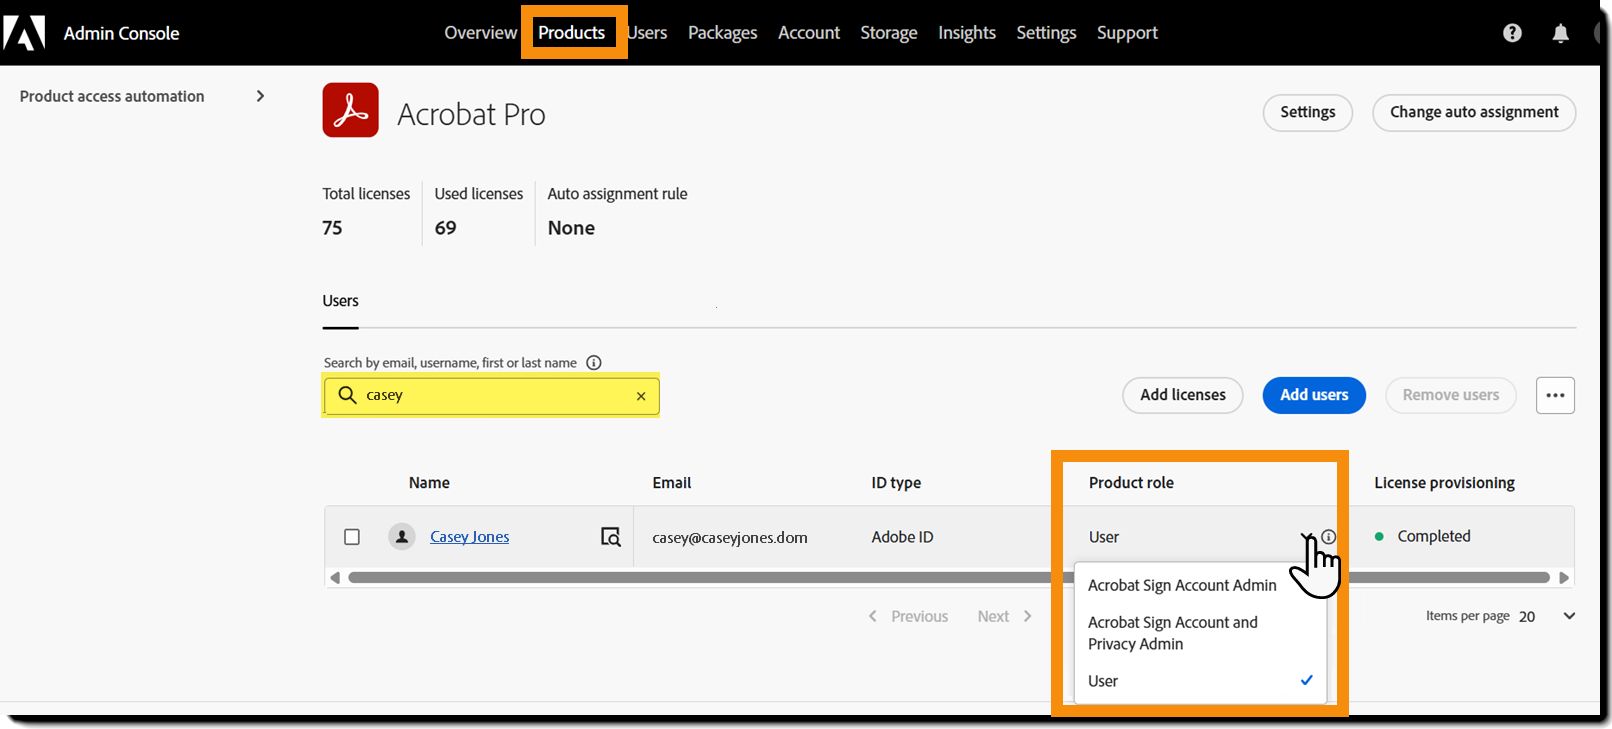Go to the Overview tab

click(480, 33)
